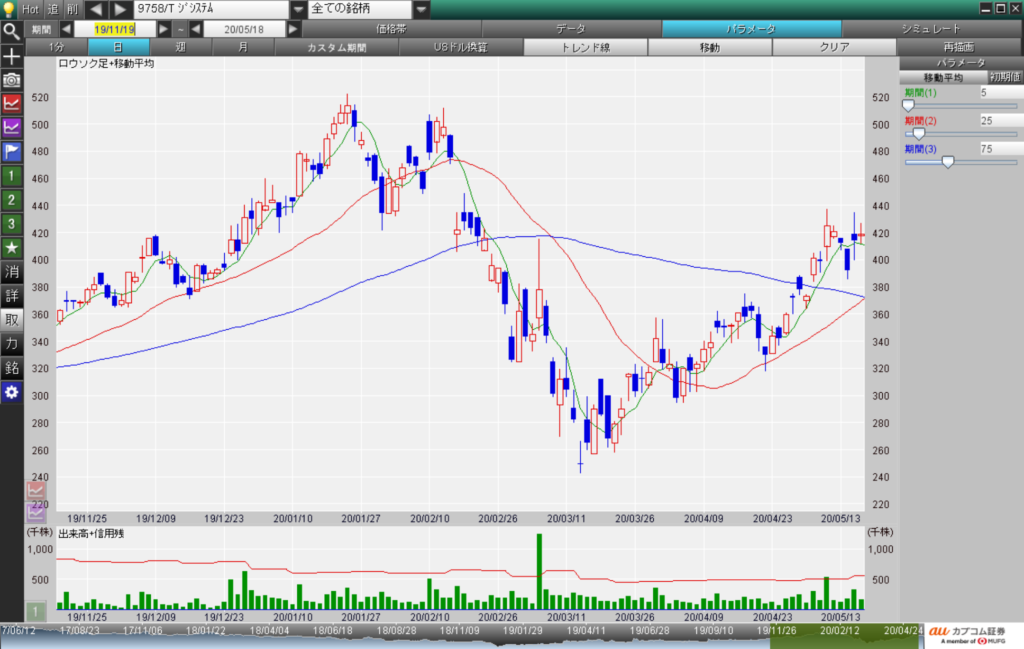The height and width of the screenshot is (649, 1024).
Task: Click the magnifying glass search icon
Action: 11,30
